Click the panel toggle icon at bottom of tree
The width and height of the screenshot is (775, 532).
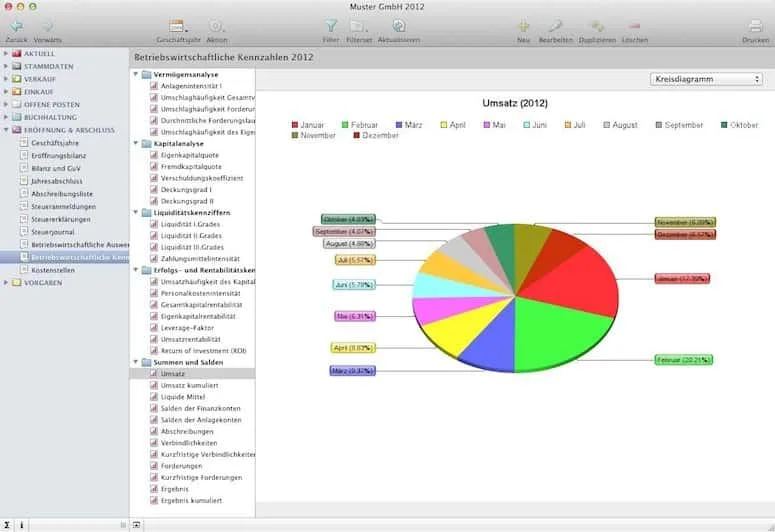(x=136, y=525)
